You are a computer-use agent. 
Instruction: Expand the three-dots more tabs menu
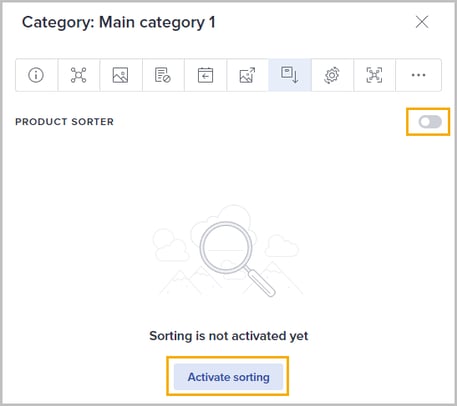click(x=418, y=75)
